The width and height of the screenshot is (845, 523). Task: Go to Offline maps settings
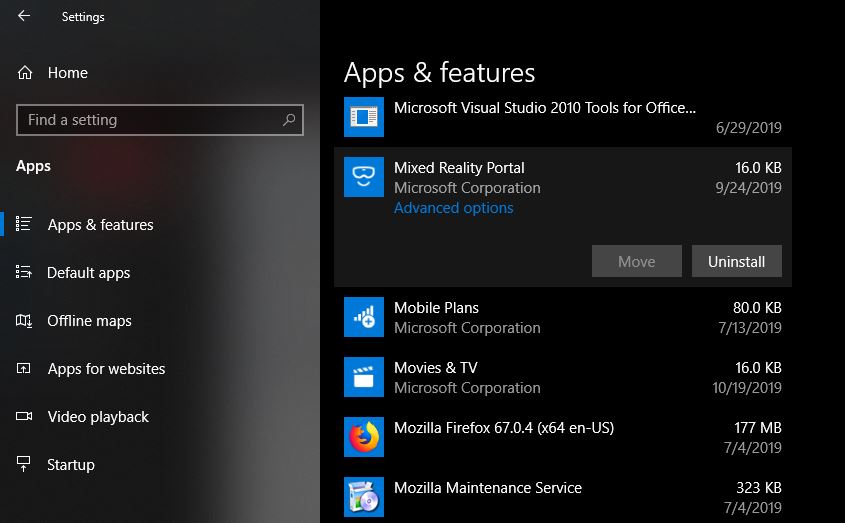tap(89, 321)
